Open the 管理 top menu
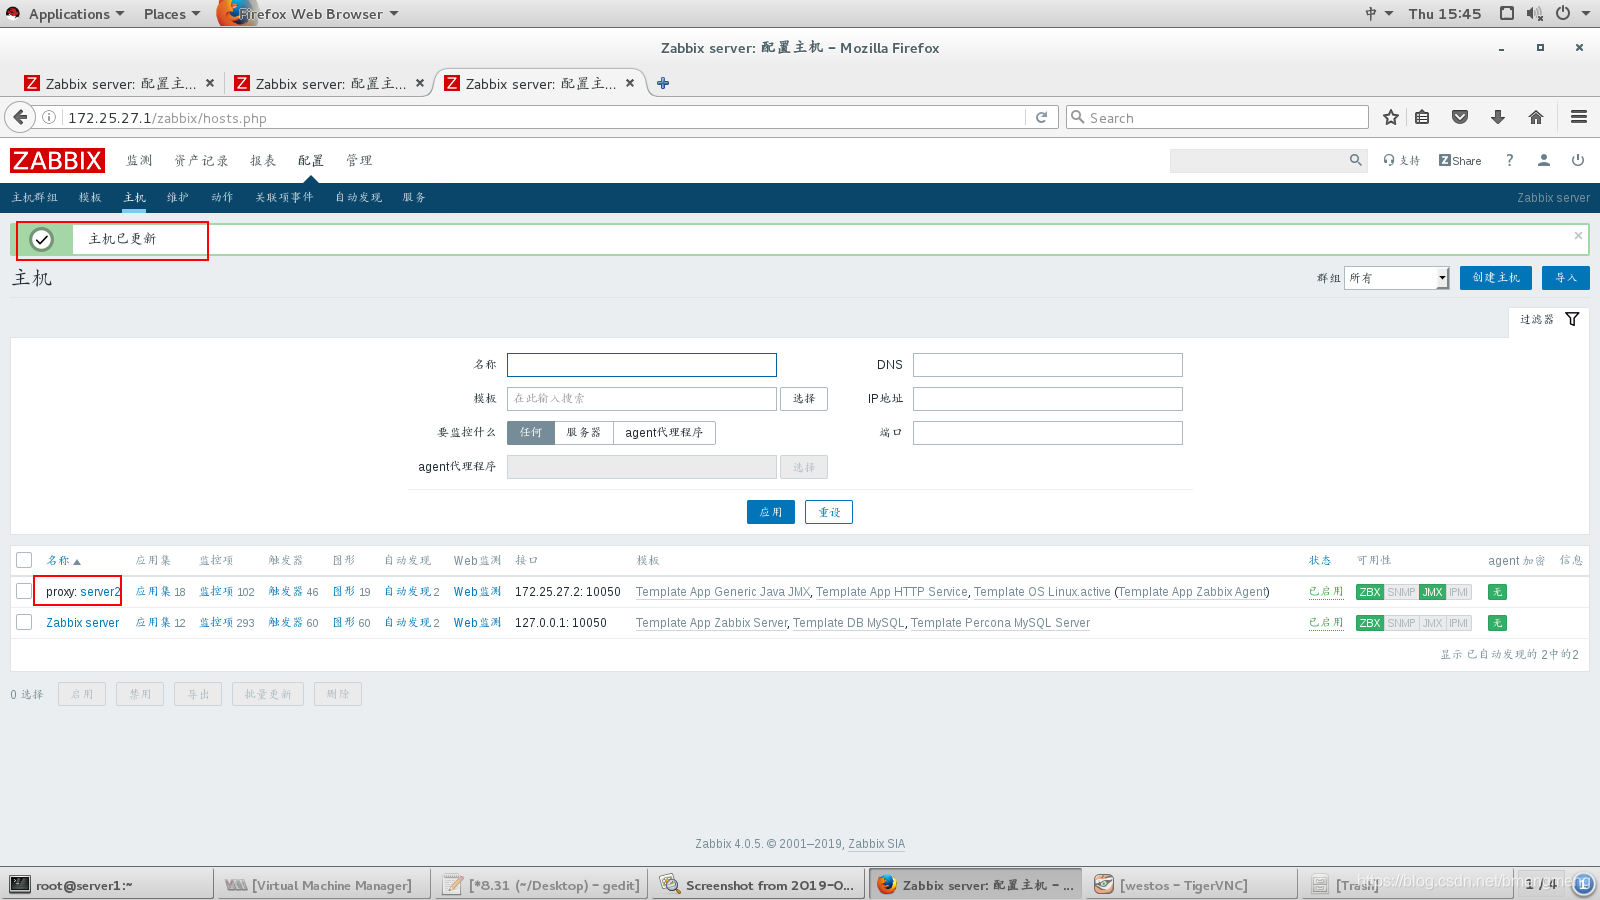The image size is (1600, 900). (359, 160)
